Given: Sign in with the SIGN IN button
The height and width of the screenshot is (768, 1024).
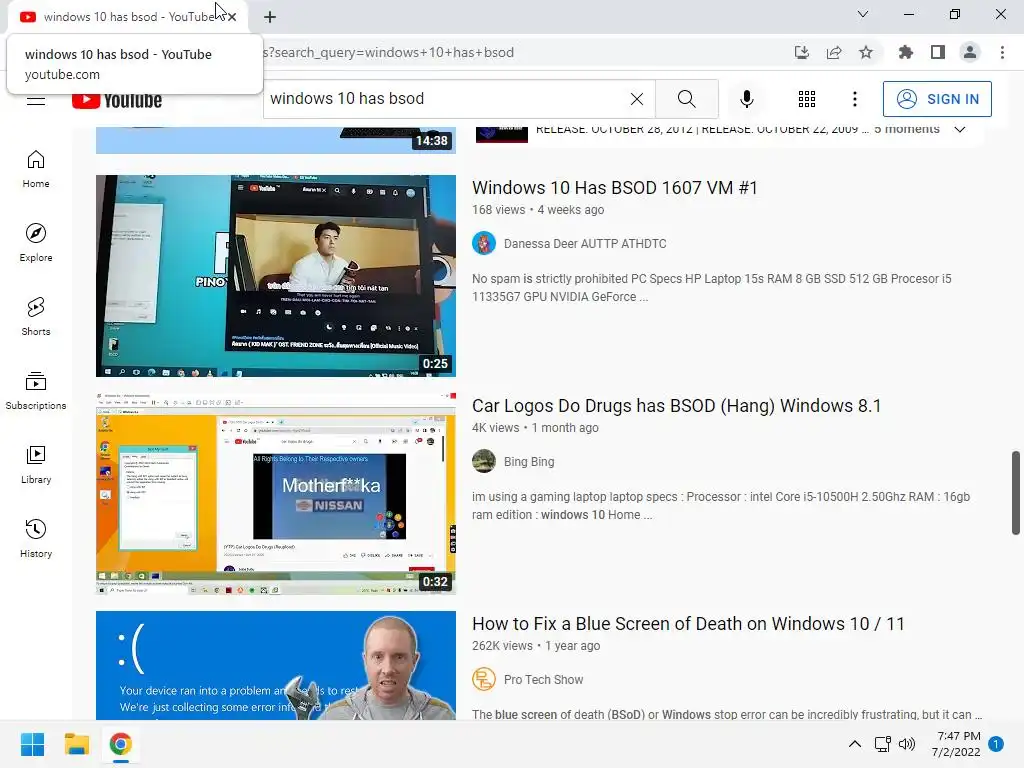Looking at the screenshot, I should [936, 99].
